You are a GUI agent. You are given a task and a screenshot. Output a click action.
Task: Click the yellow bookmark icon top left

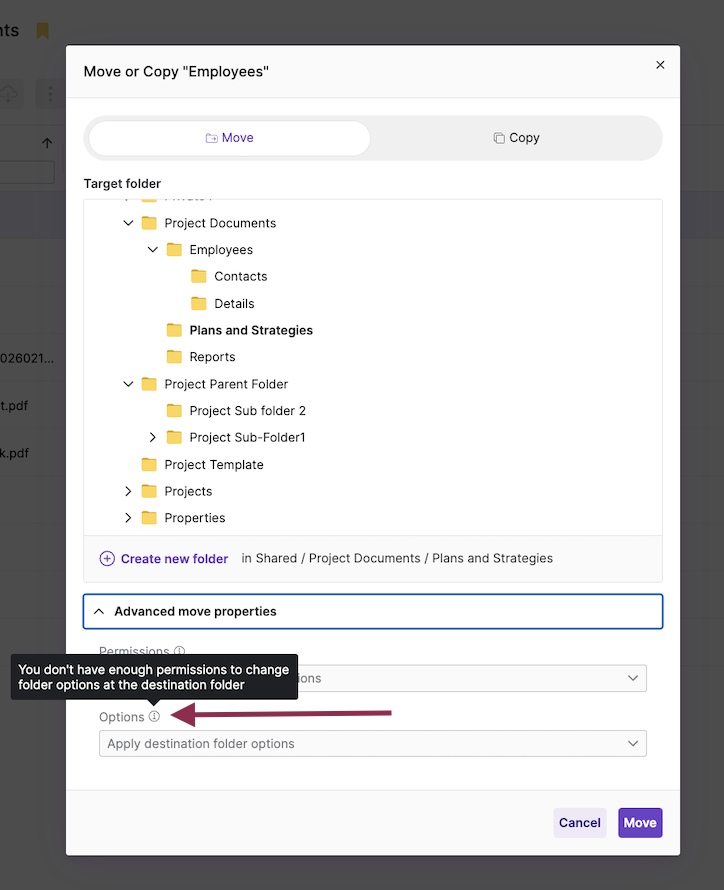pos(41,30)
